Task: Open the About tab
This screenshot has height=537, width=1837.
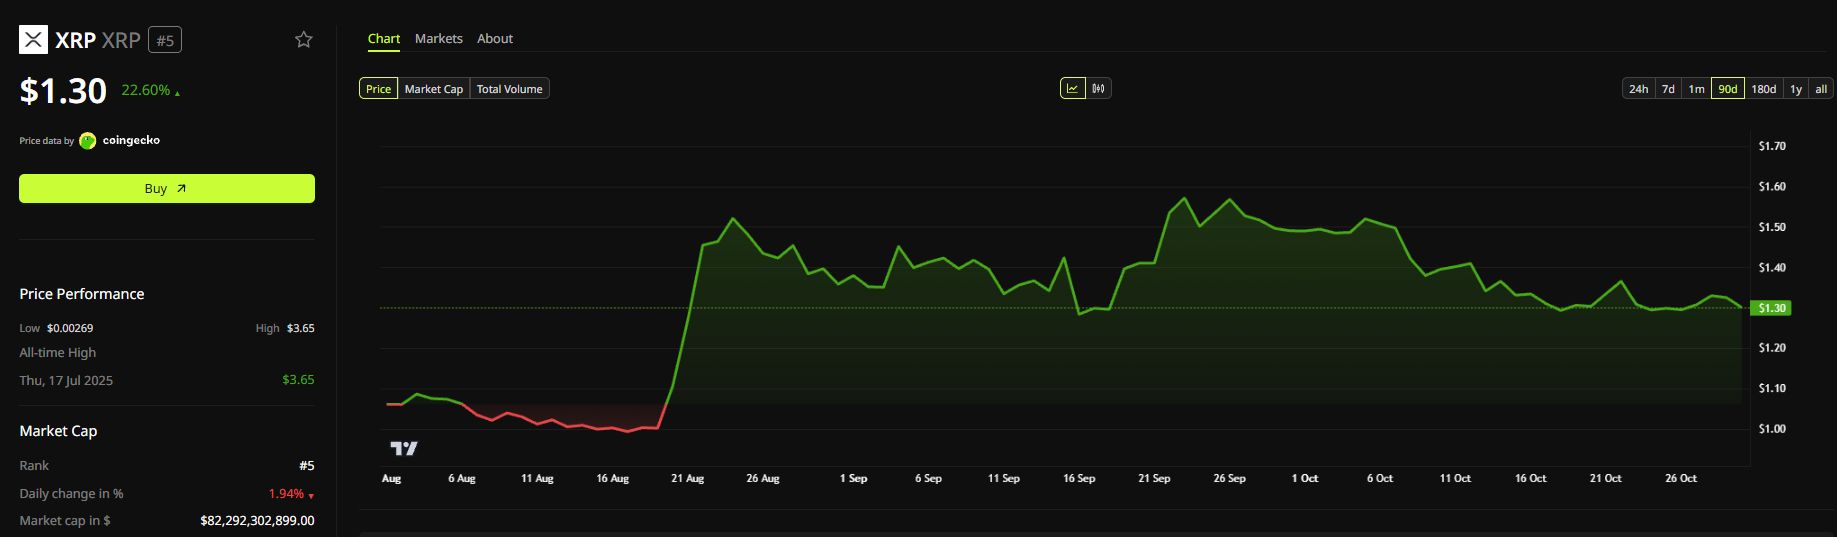Action: [x=495, y=39]
